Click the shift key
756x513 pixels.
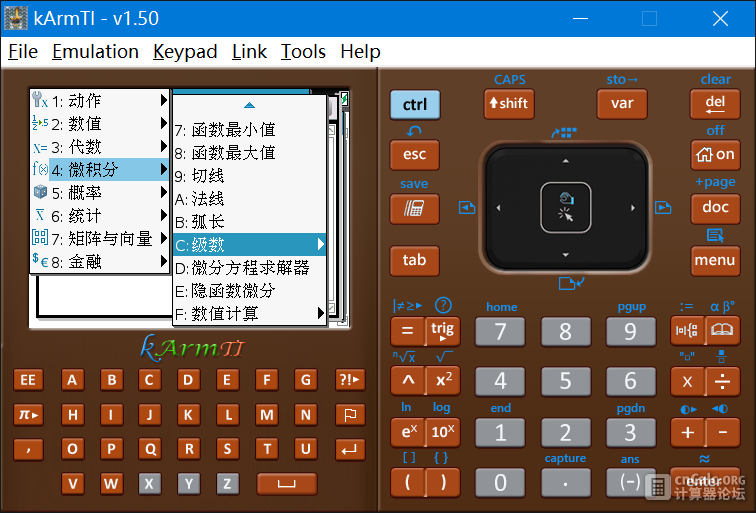pos(509,103)
